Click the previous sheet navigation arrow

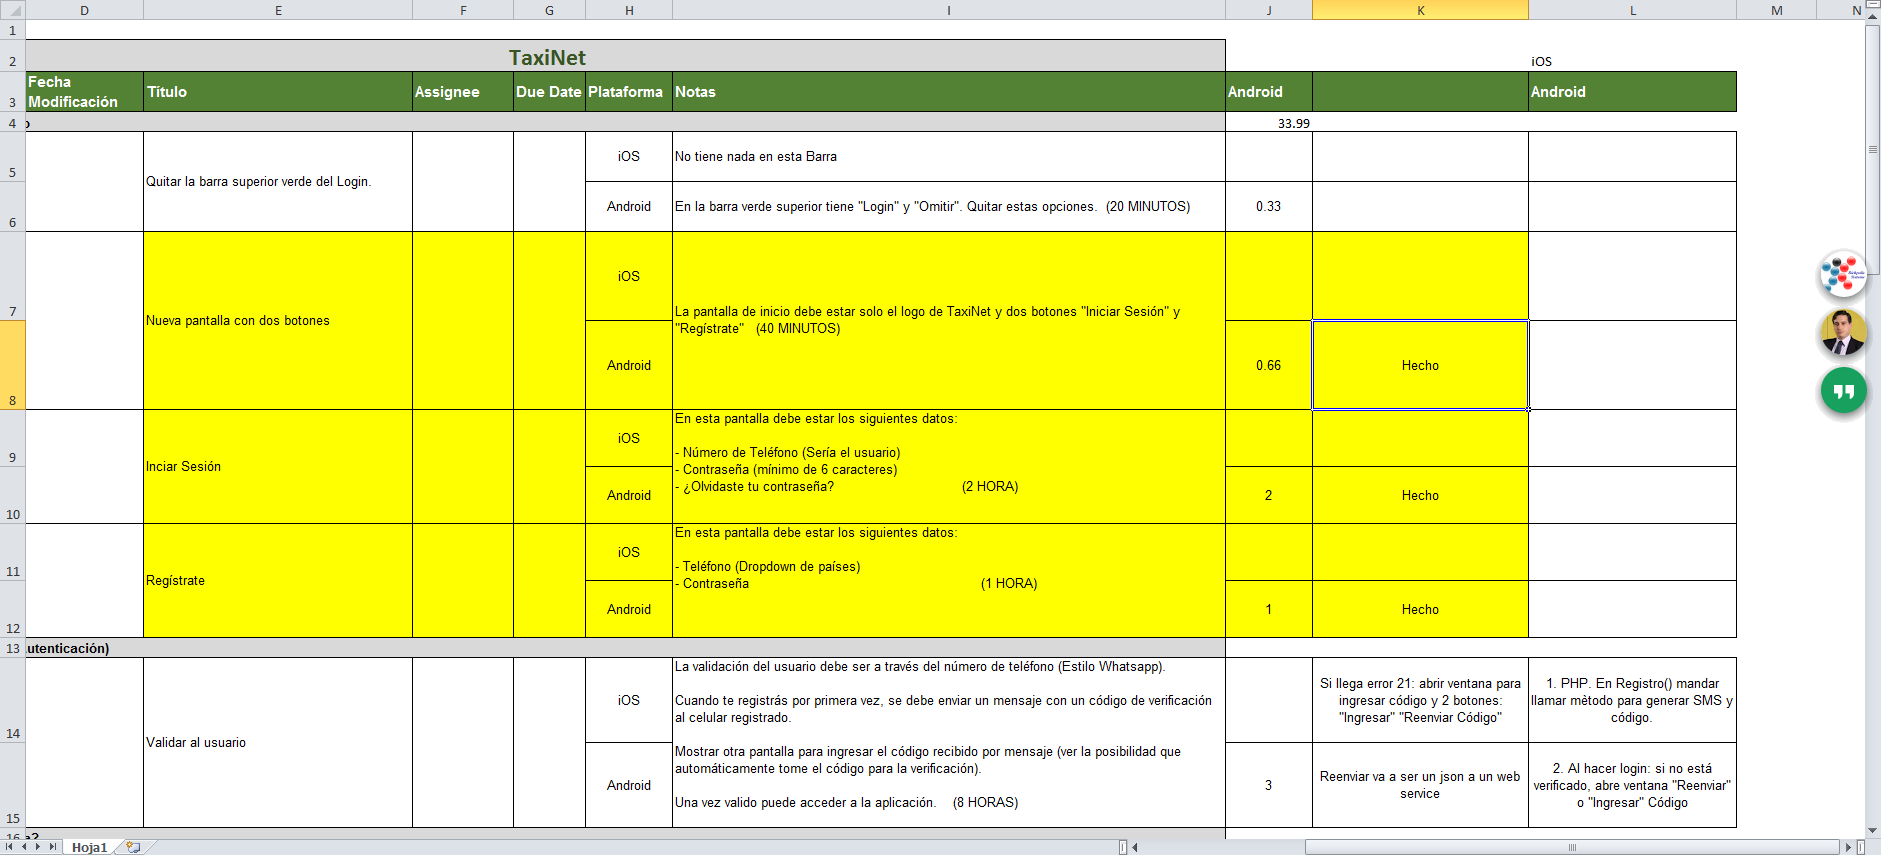(x=24, y=847)
